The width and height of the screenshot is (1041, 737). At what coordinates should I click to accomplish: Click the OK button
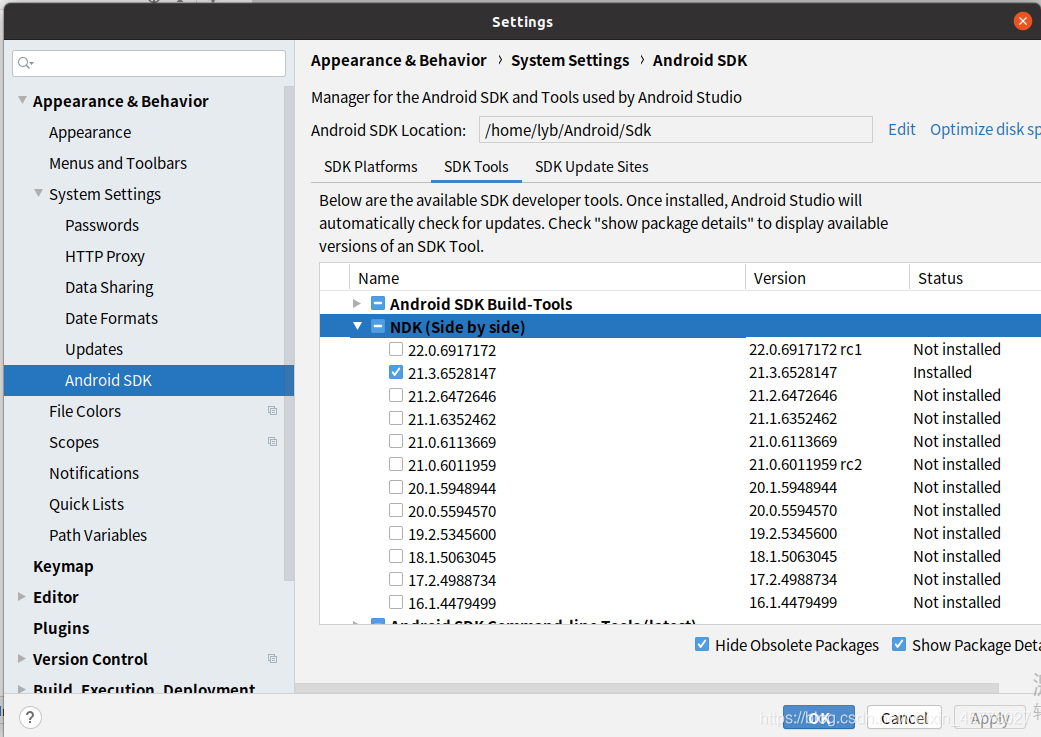pos(819,718)
